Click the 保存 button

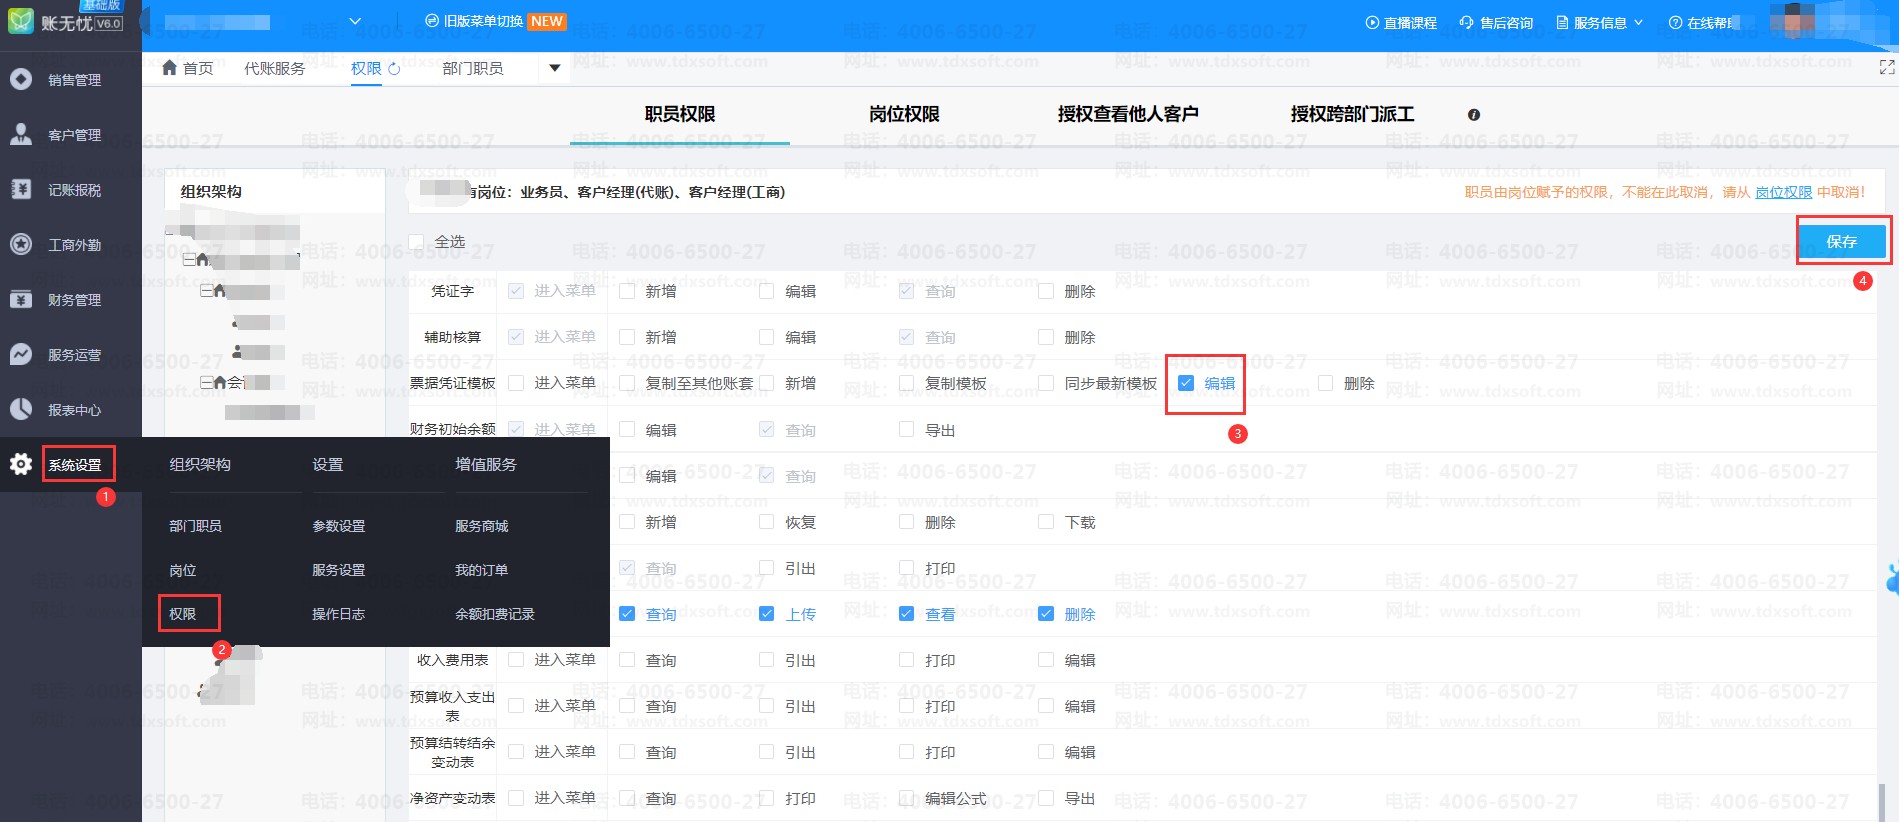[1841, 241]
